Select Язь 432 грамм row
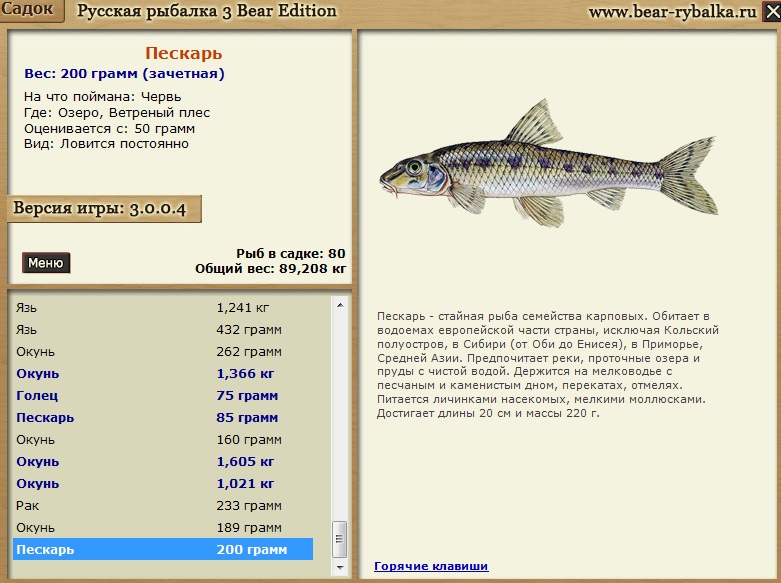The height and width of the screenshot is (583, 781). pos(163,330)
